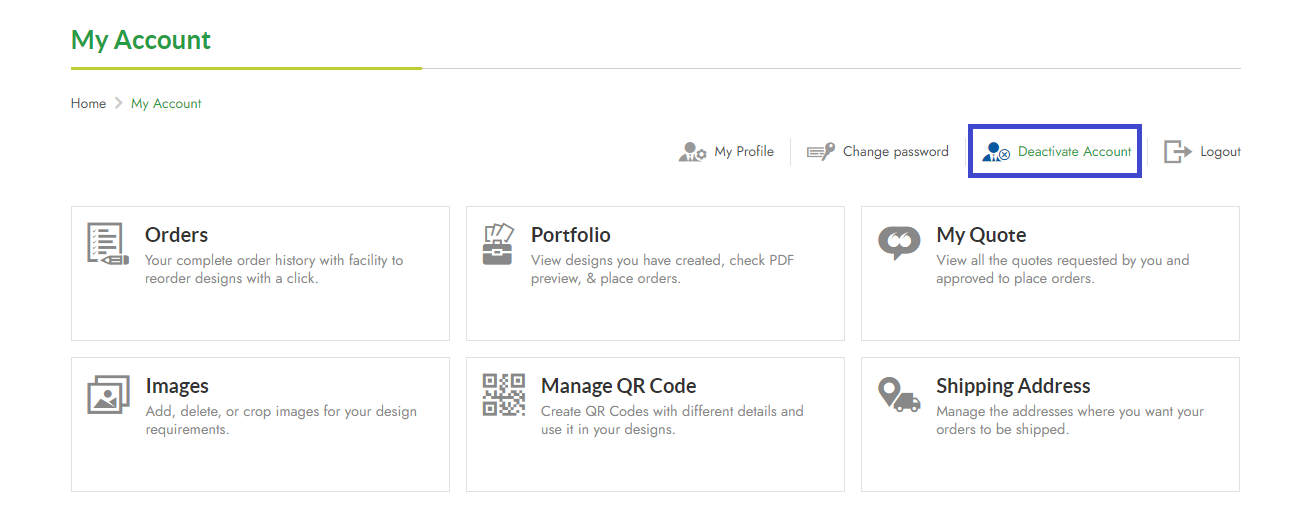Click the Manage QR Code icon

coord(503,395)
